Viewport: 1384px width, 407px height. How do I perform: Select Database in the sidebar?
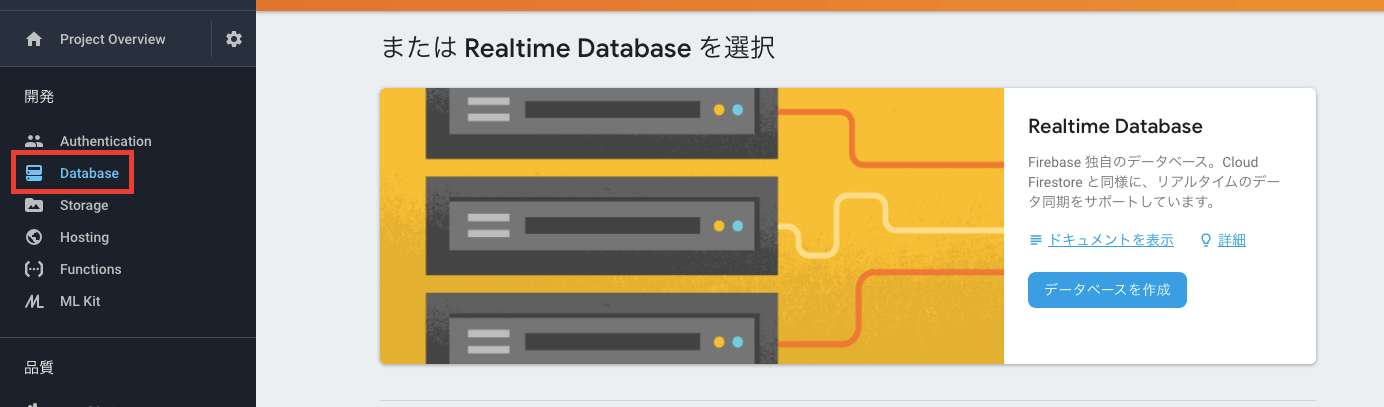pos(89,173)
